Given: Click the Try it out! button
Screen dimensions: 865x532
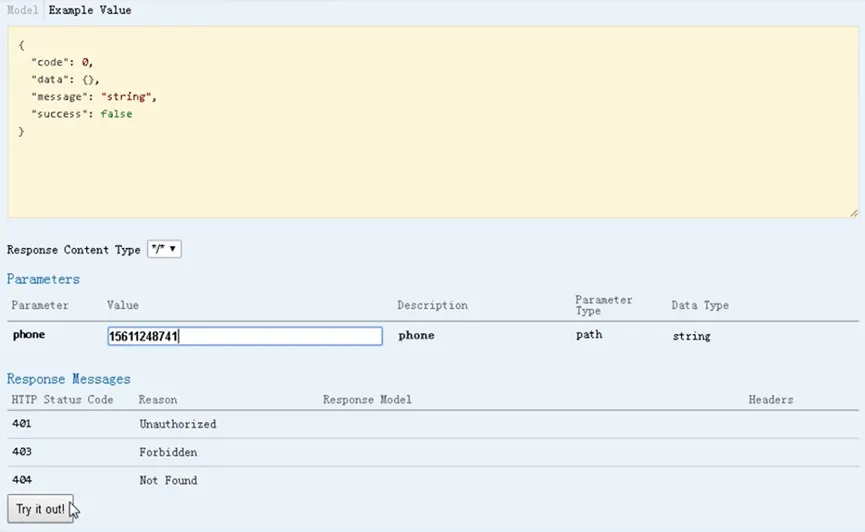Looking at the screenshot, I should coord(40,509).
